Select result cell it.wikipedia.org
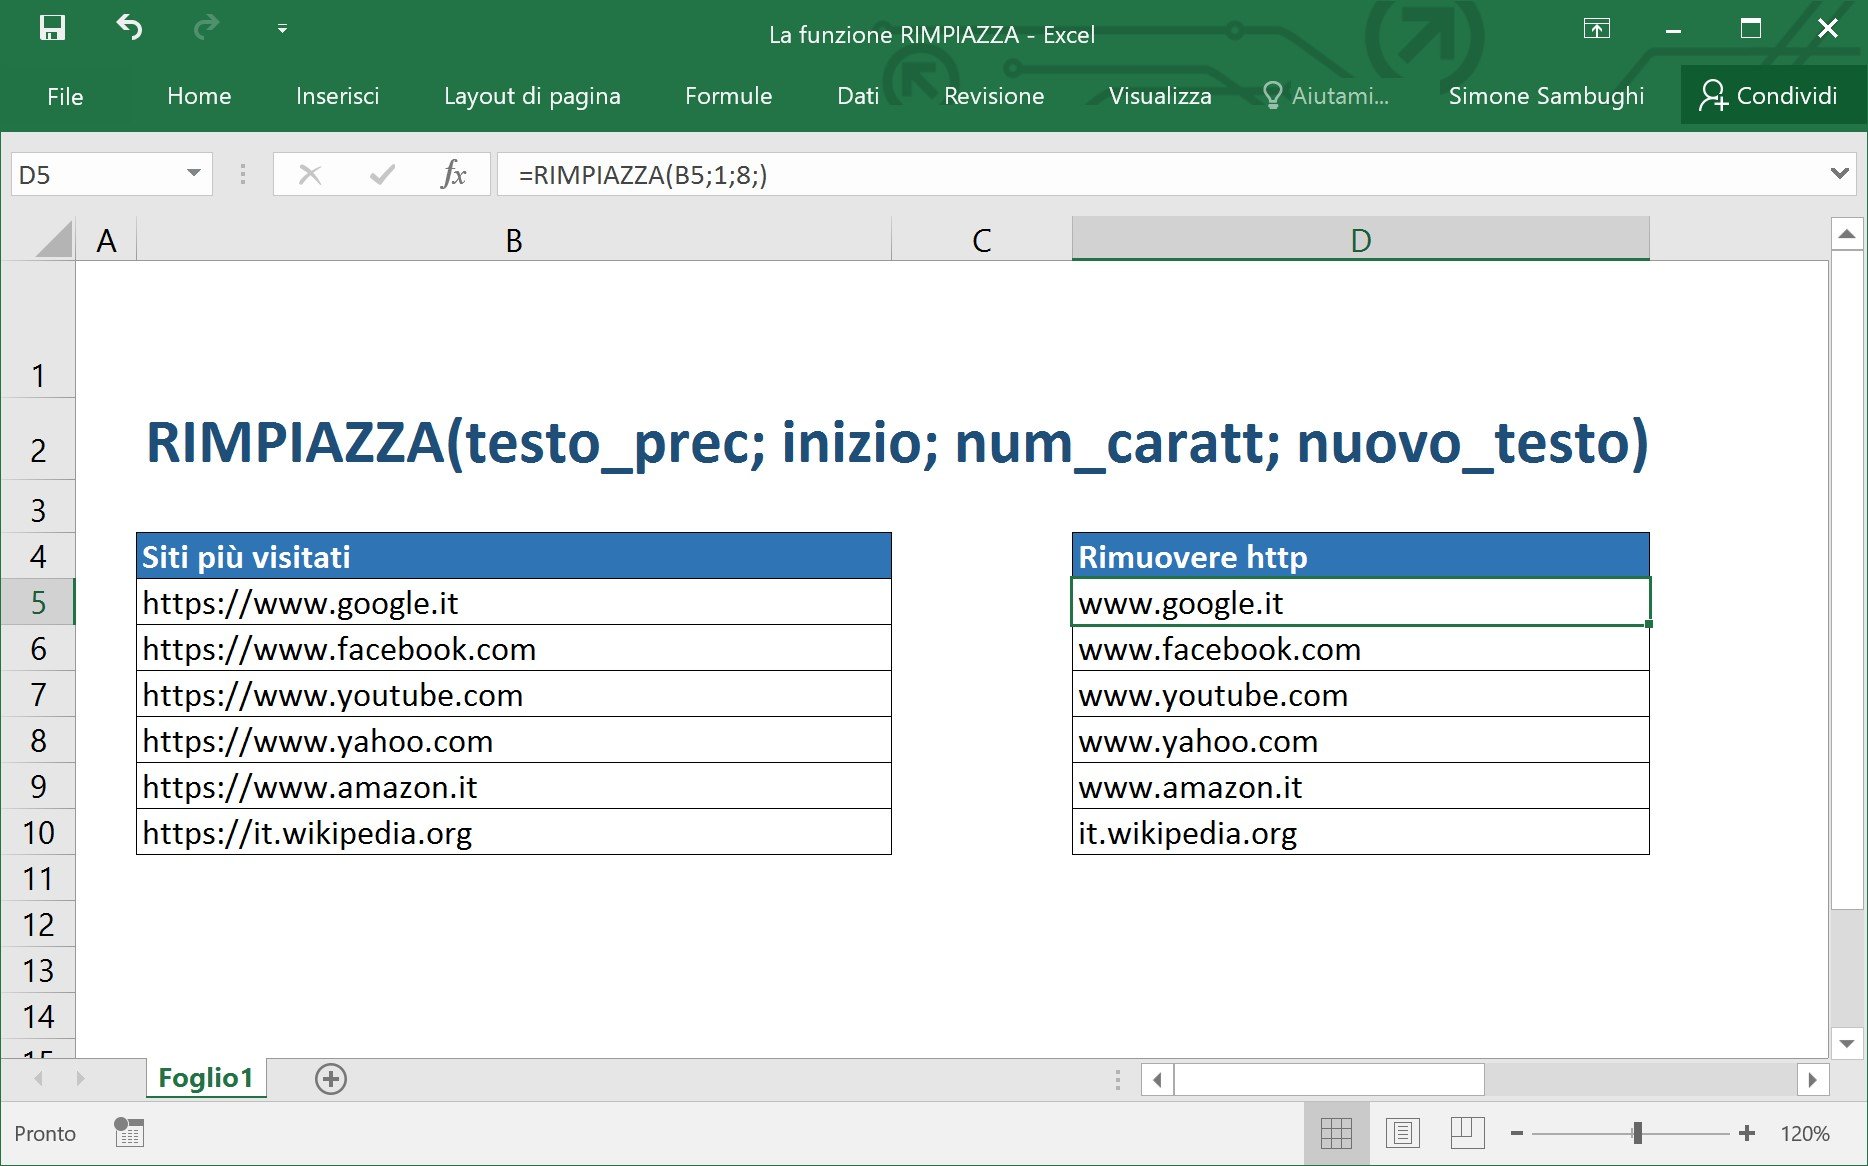This screenshot has width=1868, height=1166. tap(1361, 832)
